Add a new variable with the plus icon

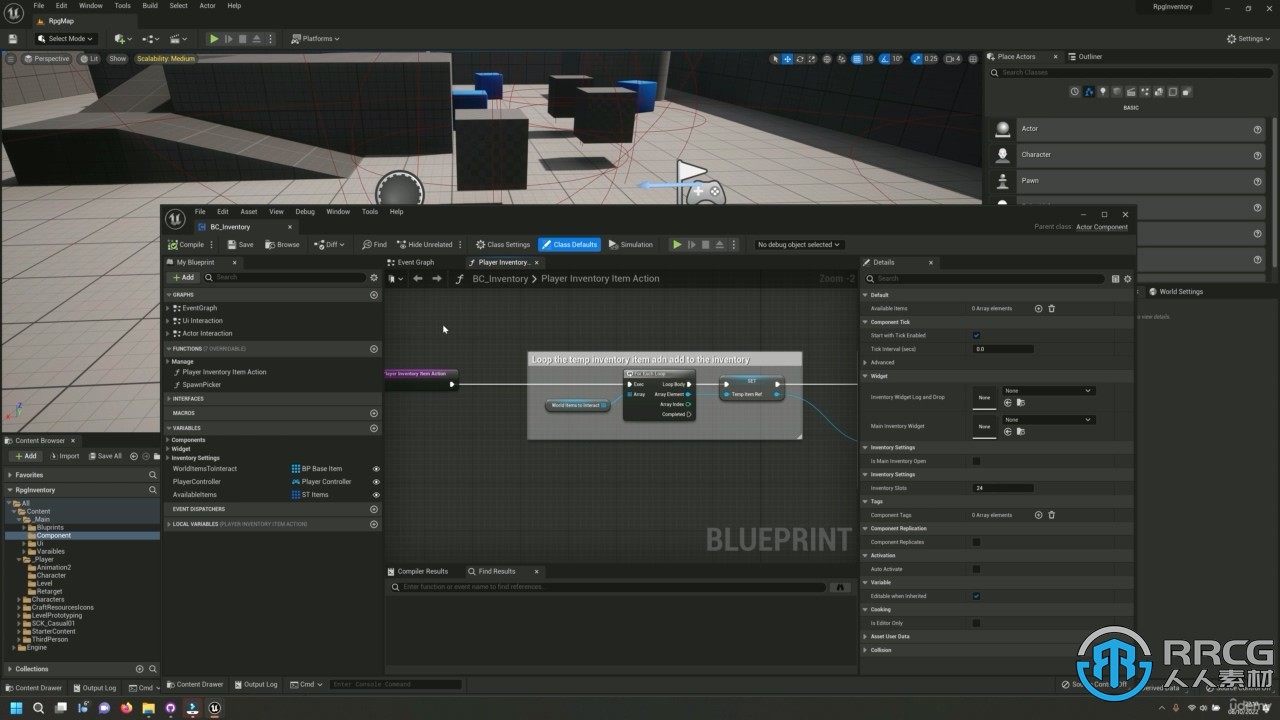pos(374,428)
